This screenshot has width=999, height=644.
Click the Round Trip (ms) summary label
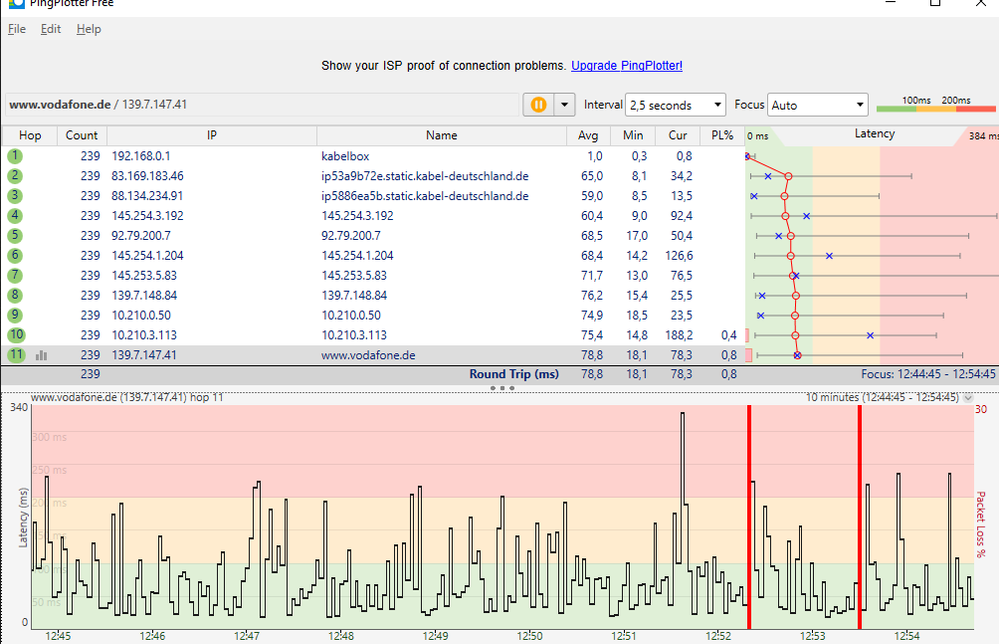pyautogui.click(x=514, y=374)
